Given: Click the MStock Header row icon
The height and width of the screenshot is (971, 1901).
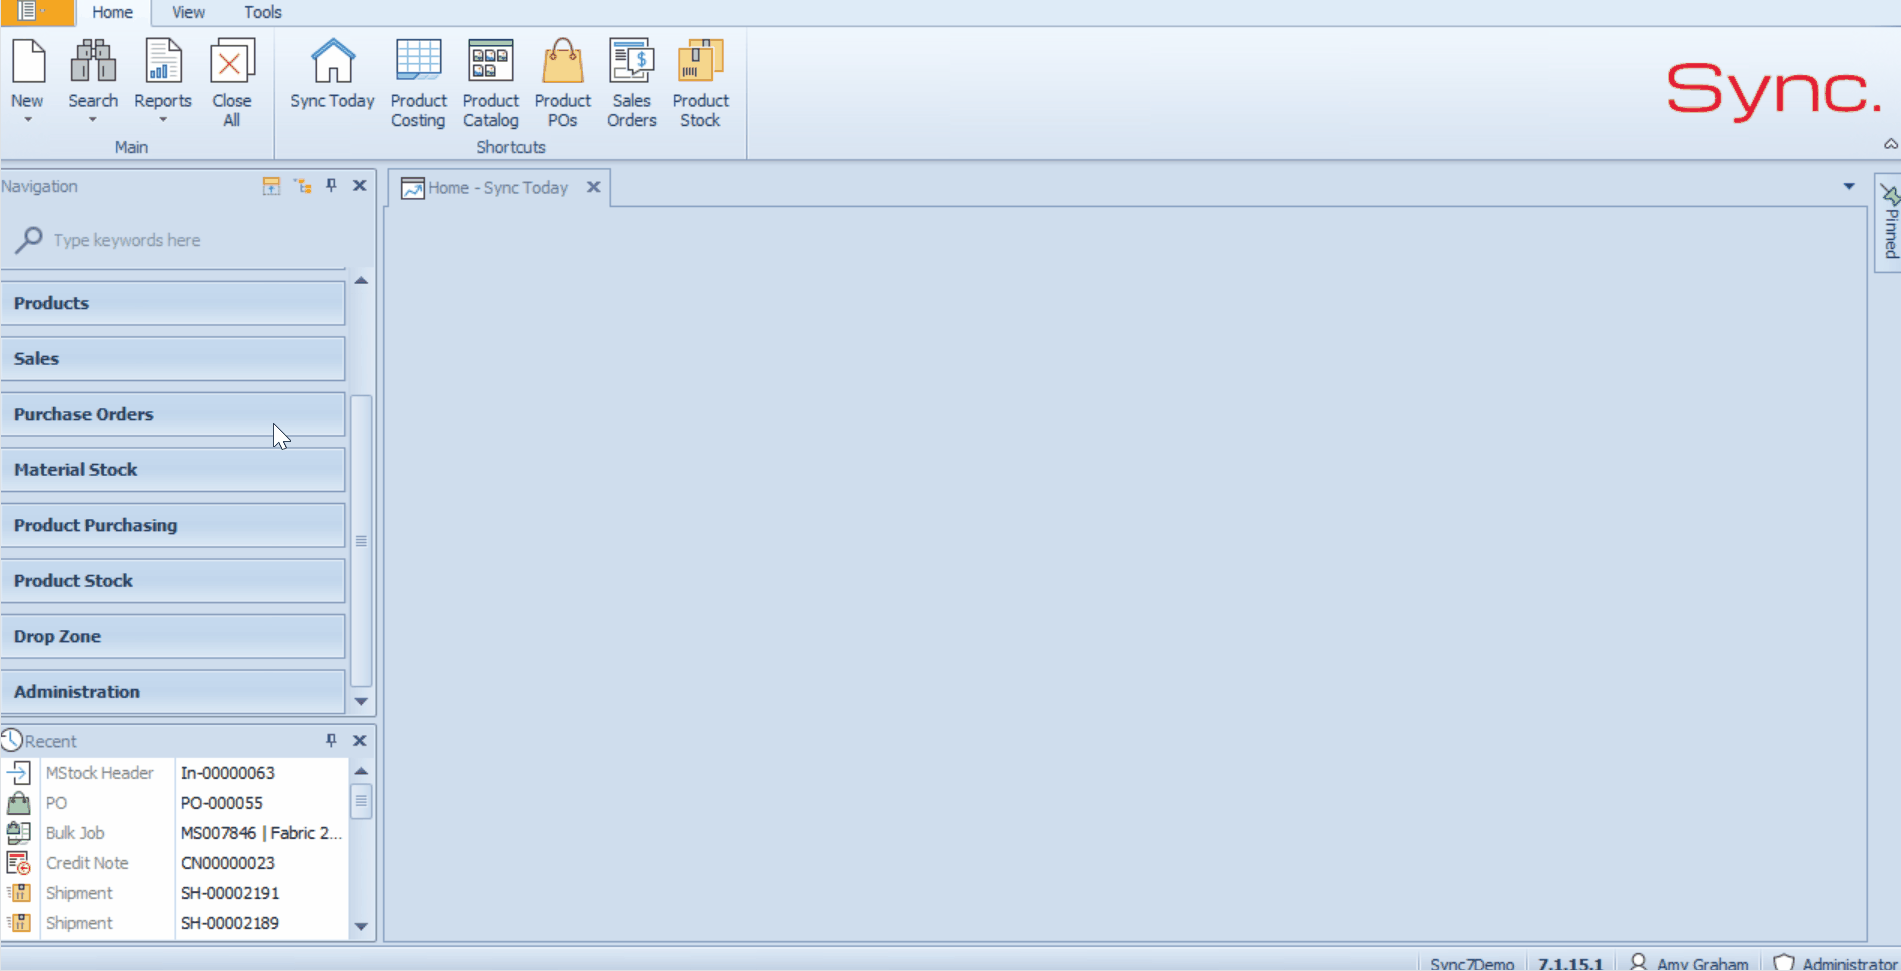Looking at the screenshot, I should point(19,772).
